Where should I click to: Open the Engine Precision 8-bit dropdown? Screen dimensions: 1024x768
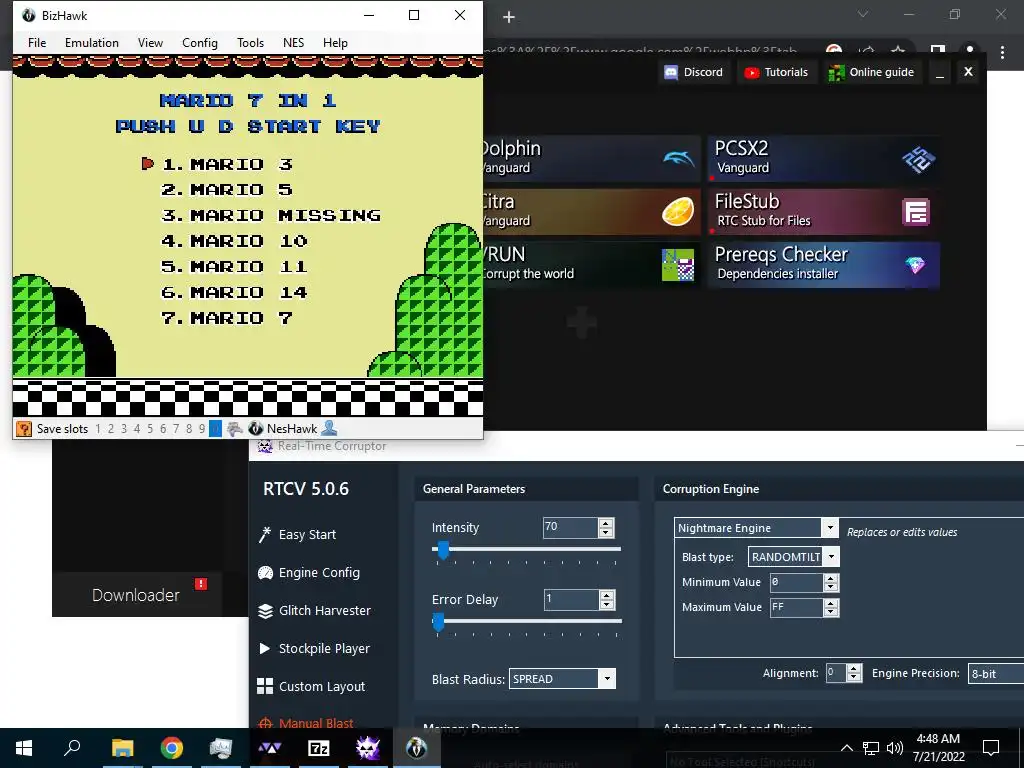[x=996, y=673]
